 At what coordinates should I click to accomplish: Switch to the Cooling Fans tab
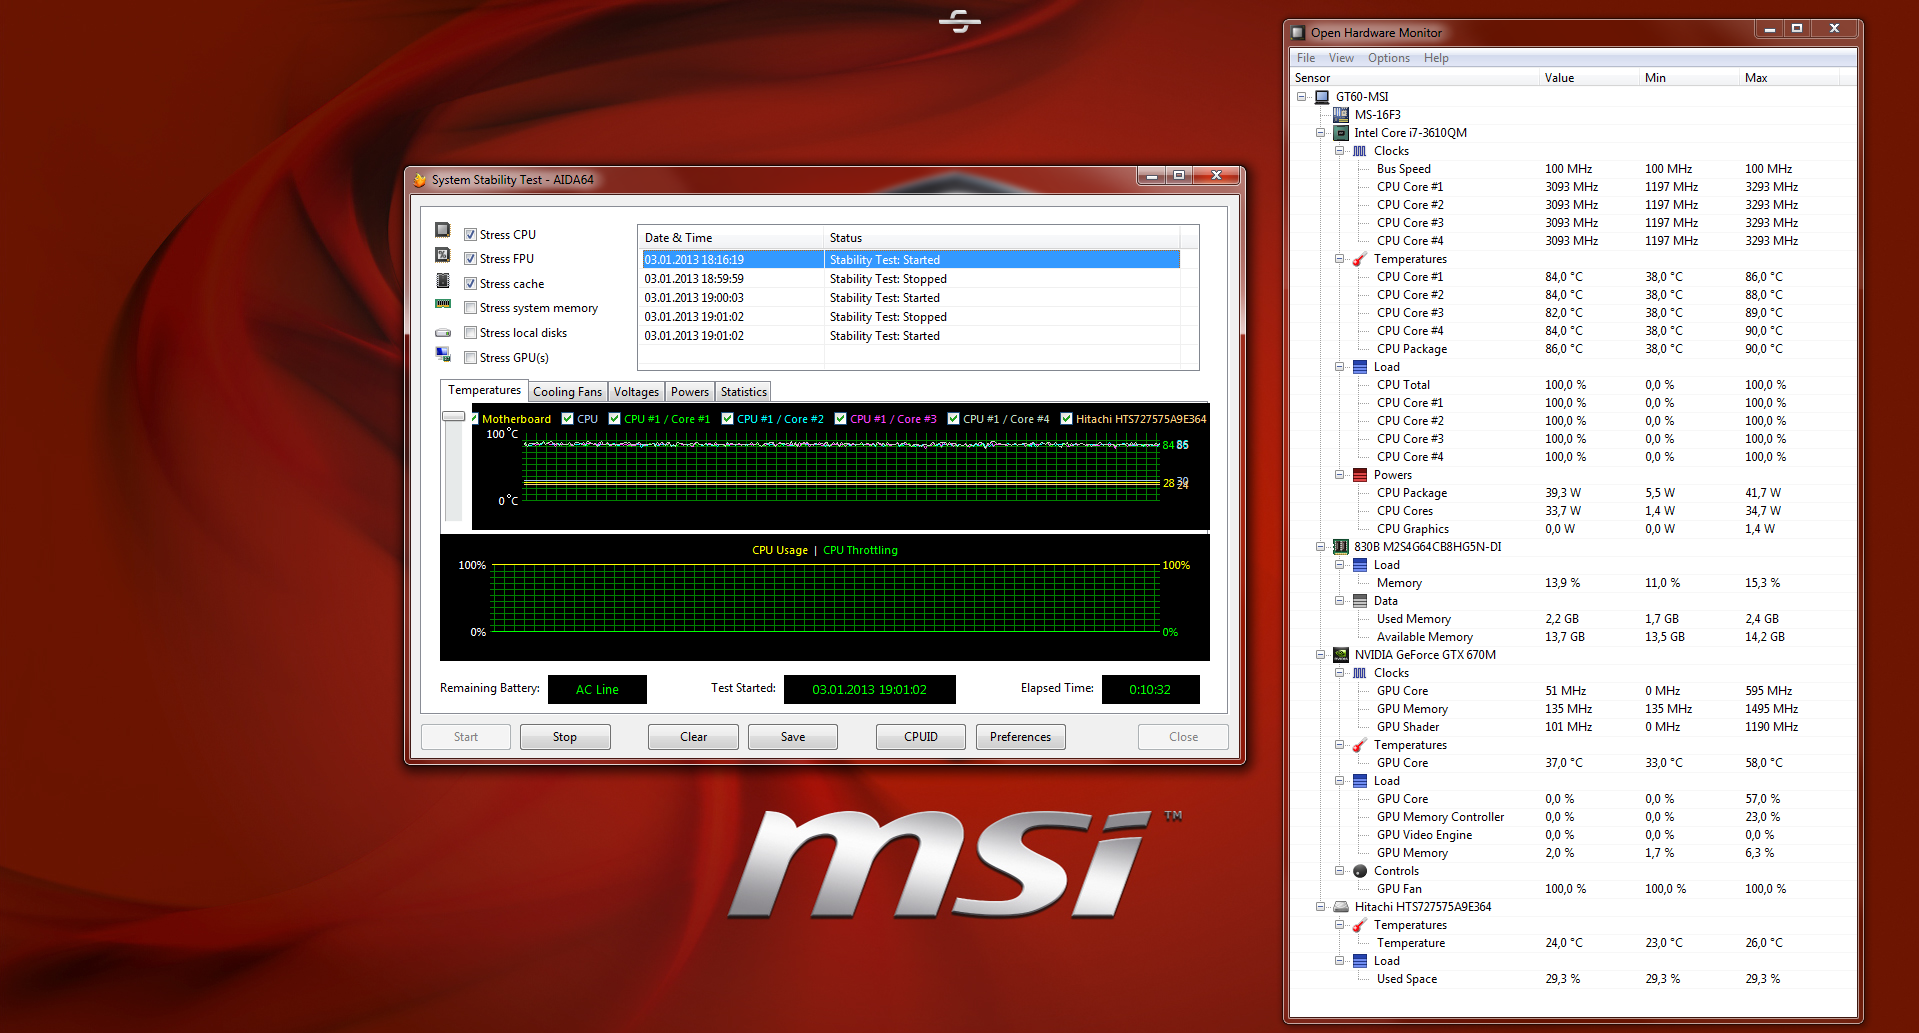click(x=567, y=392)
